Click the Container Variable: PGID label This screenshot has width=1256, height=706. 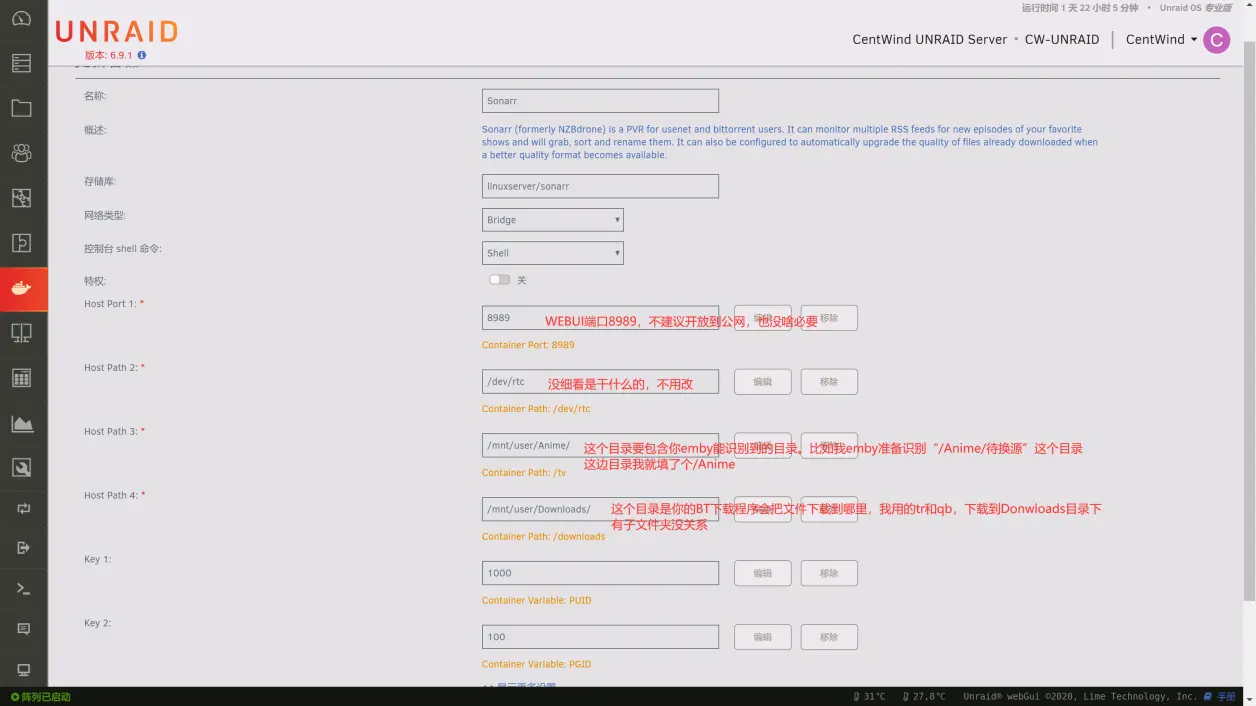click(x=536, y=665)
